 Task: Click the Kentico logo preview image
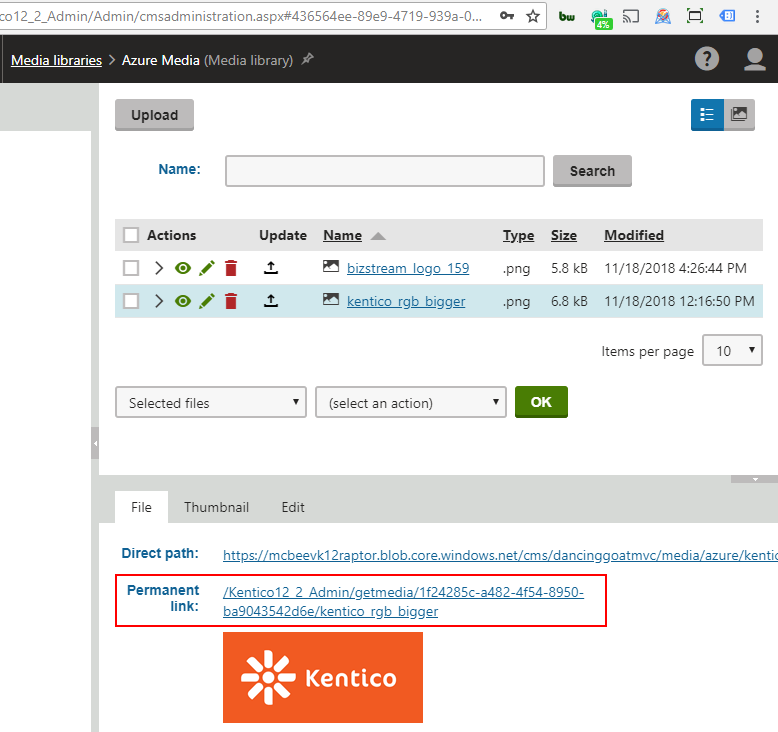click(x=323, y=677)
